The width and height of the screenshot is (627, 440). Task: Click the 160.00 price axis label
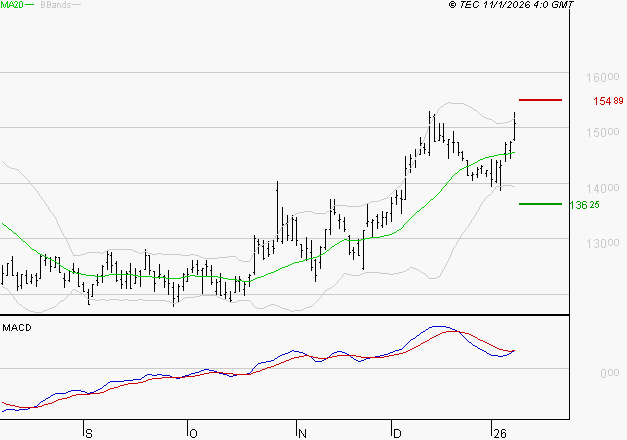(603, 77)
